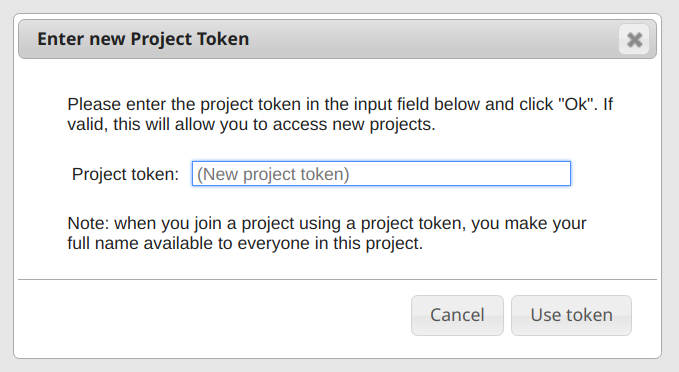
Task: Close the Enter new Project Token dialog
Action: (x=634, y=39)
